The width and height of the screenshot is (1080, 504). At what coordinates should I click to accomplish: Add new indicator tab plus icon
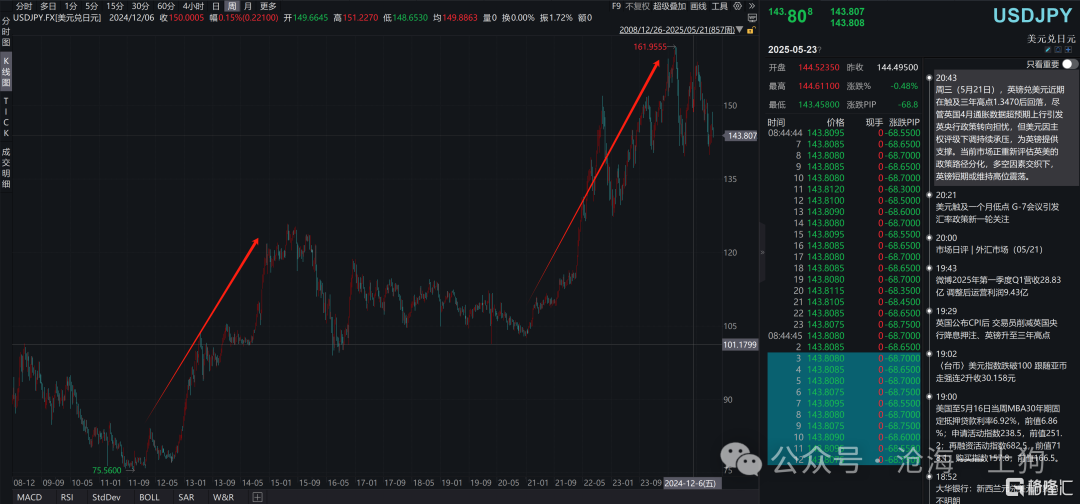257,496
